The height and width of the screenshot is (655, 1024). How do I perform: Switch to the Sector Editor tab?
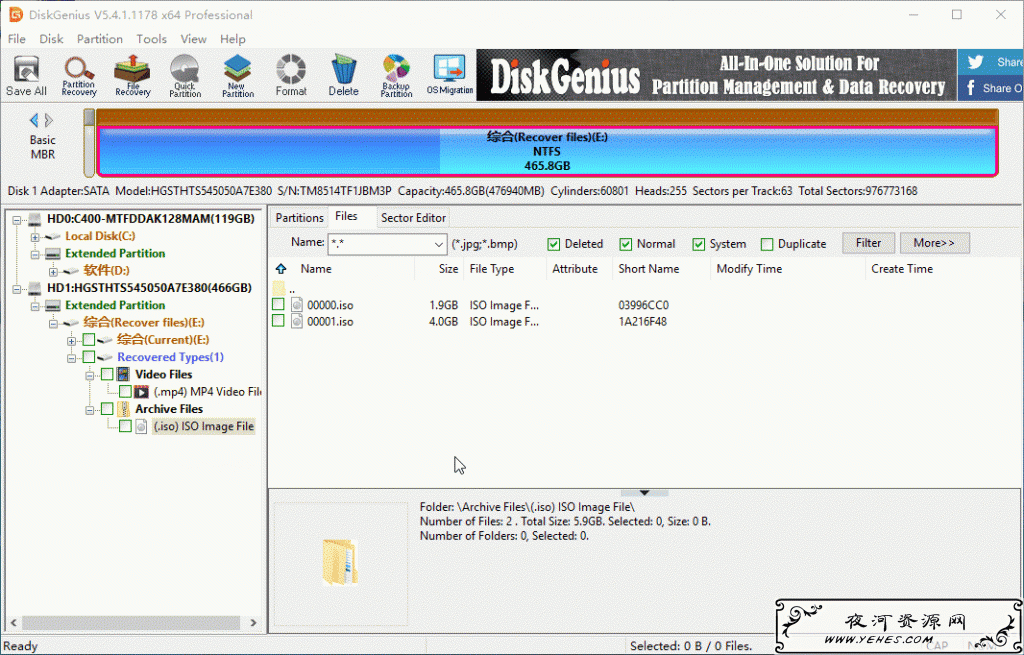pyautogui.click(x=413, y=217)
